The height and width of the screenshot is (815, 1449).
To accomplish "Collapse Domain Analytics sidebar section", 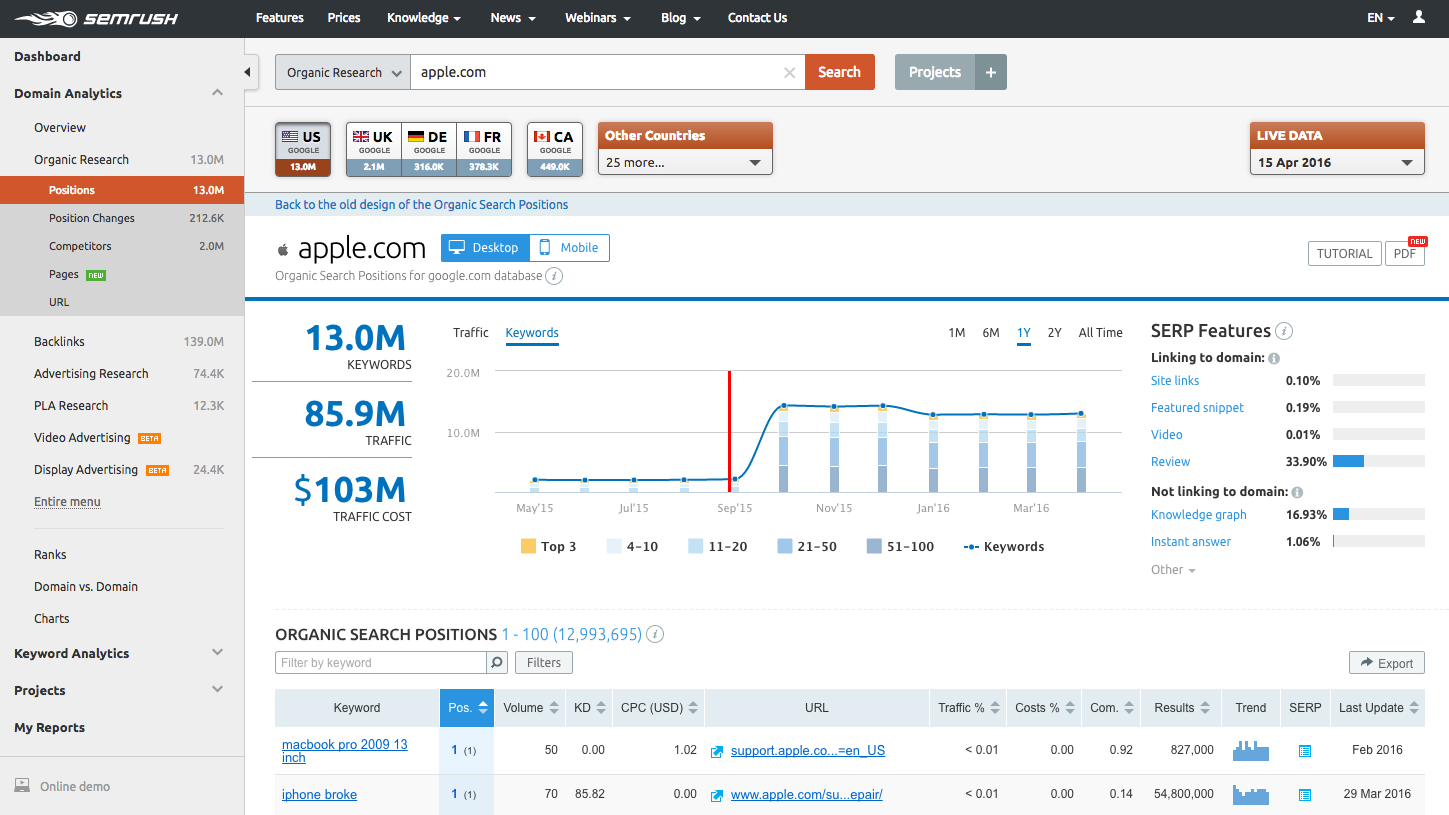I will tap(218, 93).
